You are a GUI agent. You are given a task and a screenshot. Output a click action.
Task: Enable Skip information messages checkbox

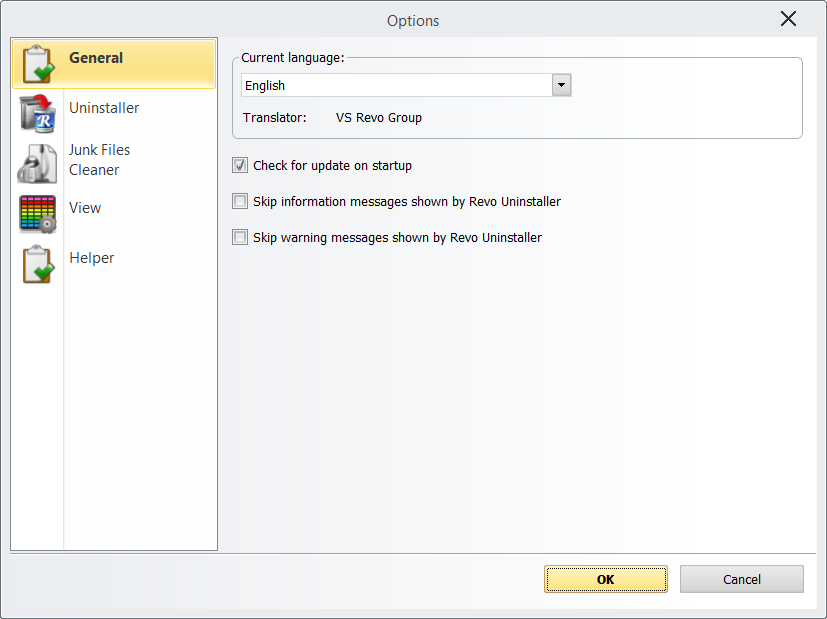[x=240, y=201]
